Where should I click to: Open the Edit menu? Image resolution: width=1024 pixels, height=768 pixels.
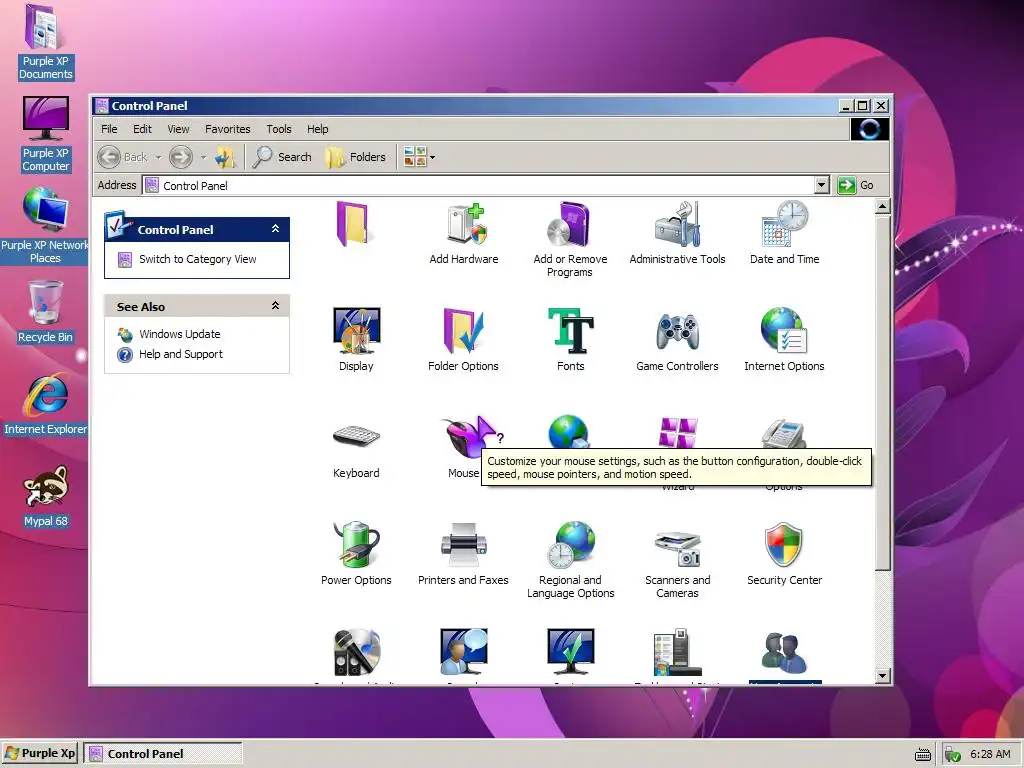(x=142, y=129)
